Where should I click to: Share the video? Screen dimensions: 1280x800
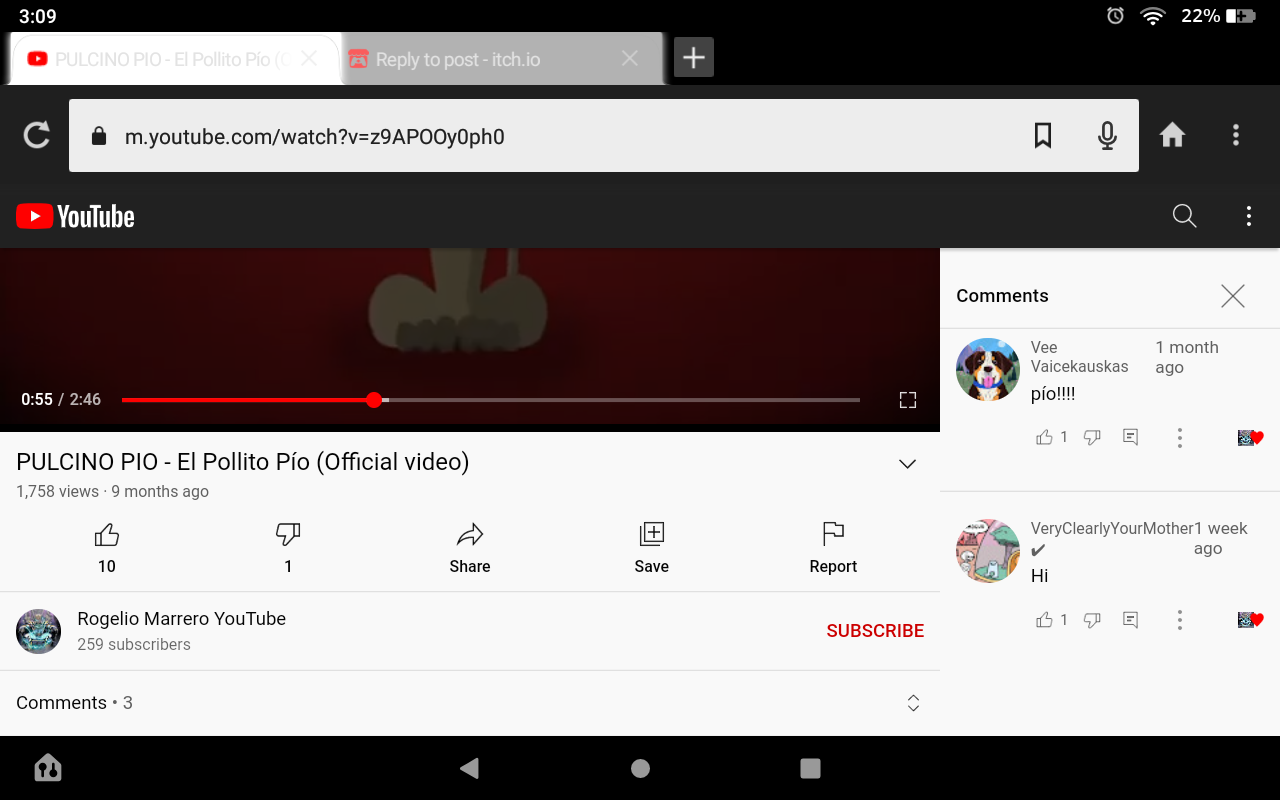(x=470, y=546)
